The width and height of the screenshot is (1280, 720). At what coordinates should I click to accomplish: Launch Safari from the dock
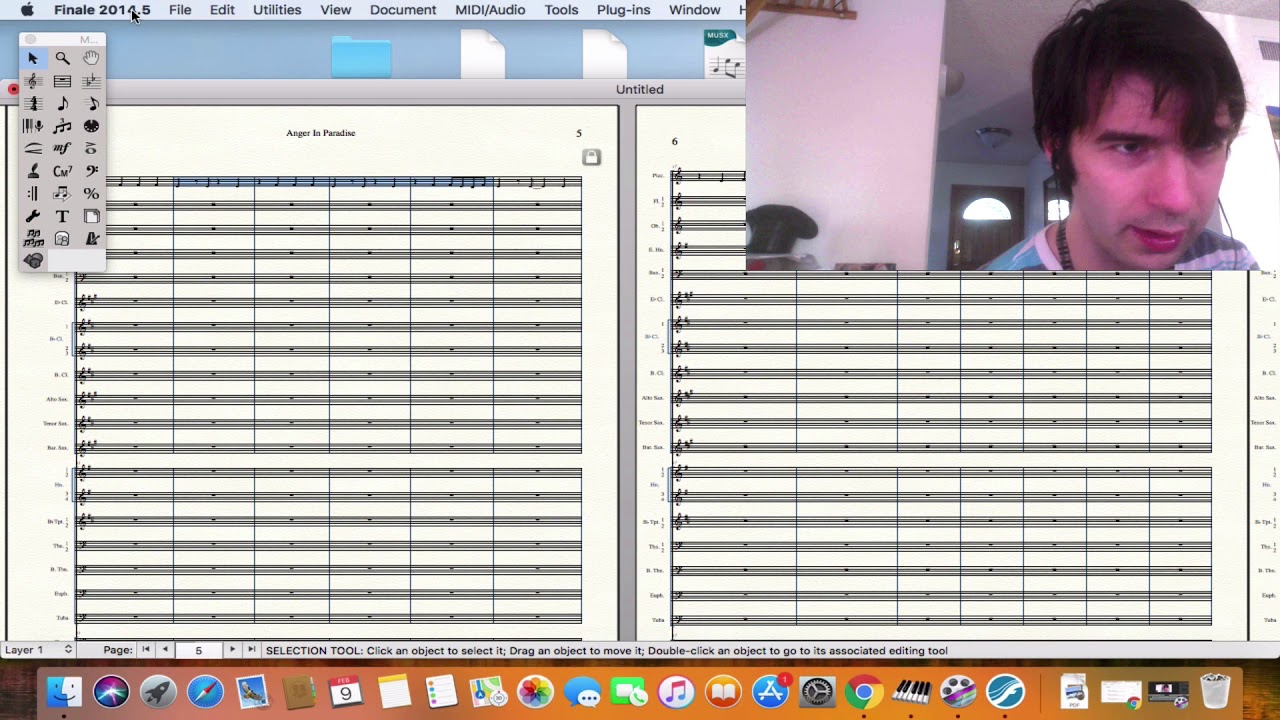205,692
